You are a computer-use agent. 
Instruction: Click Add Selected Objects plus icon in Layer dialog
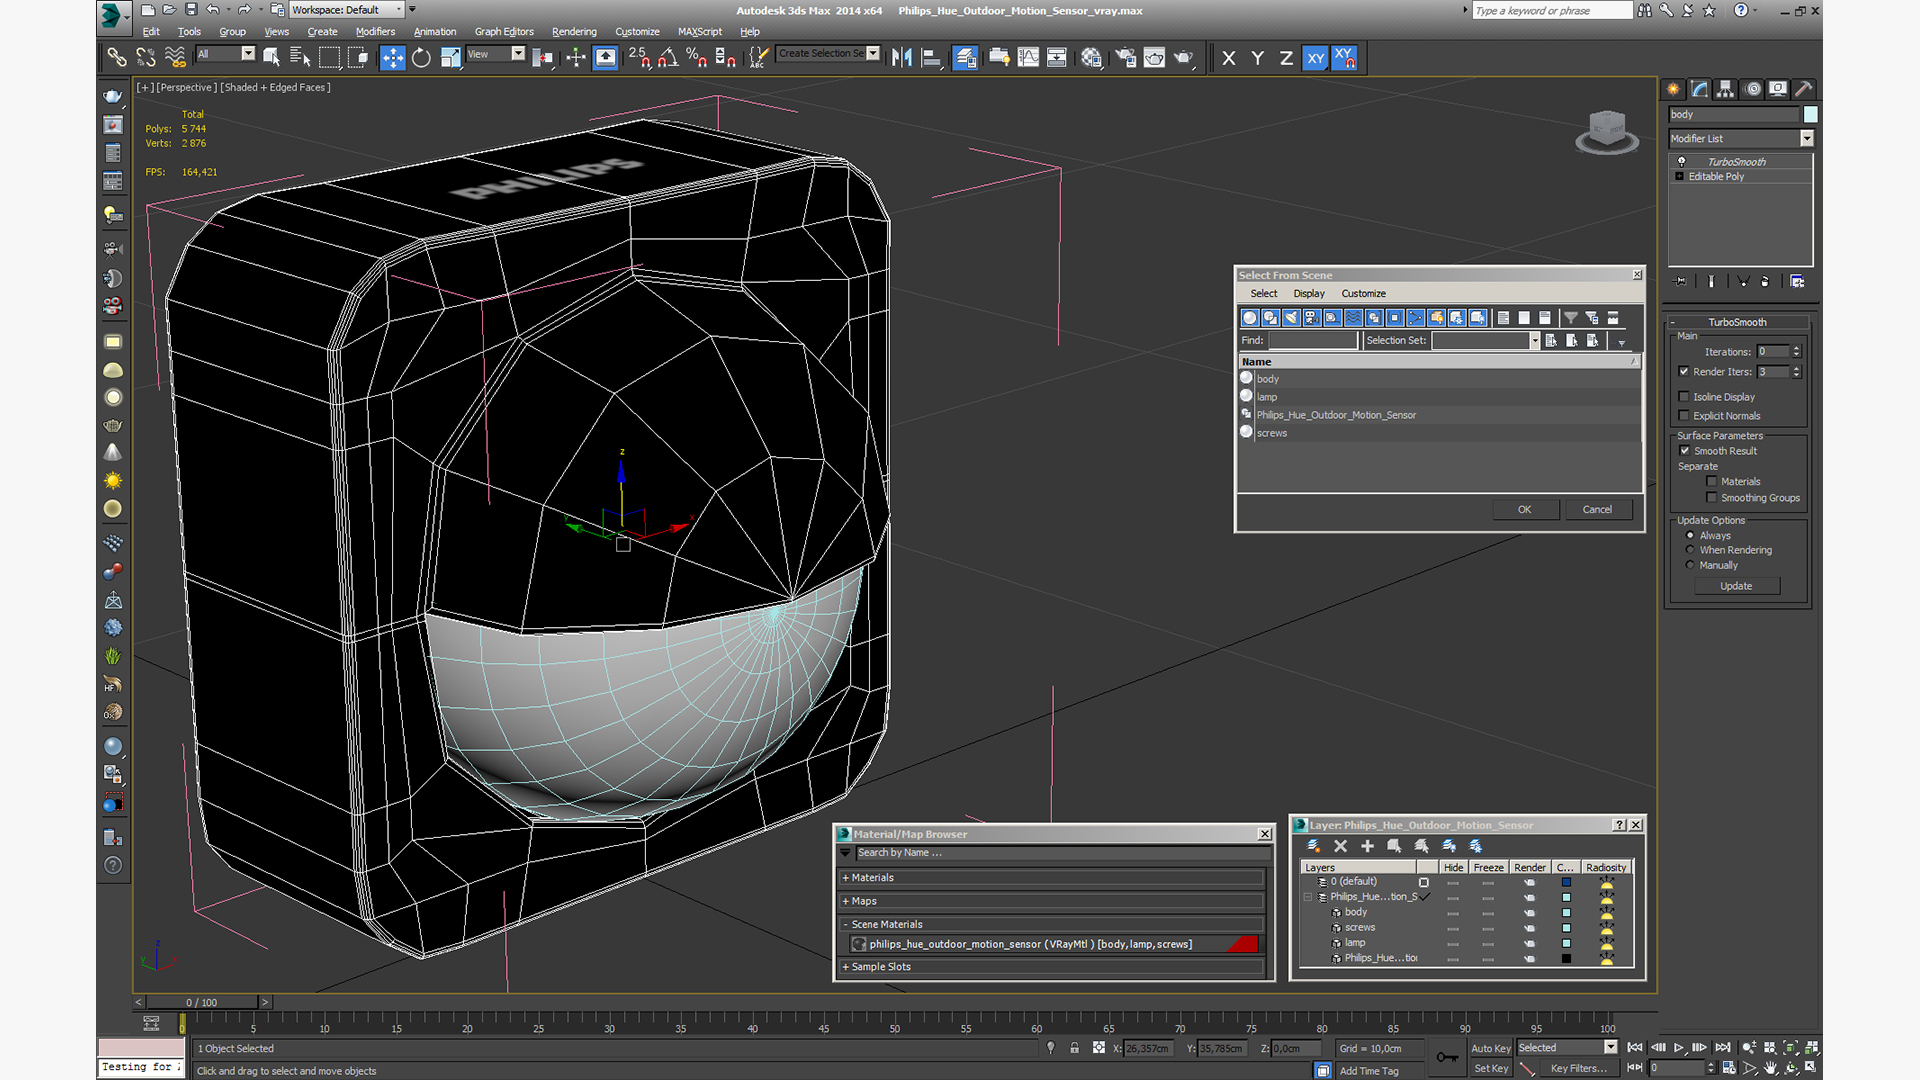click(x=1367, y=846)
